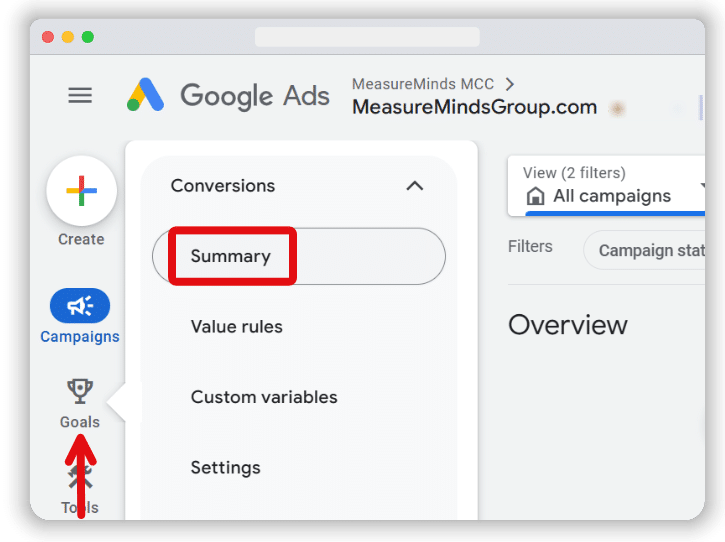
Task: Click the MeasureMindsGroup.com account name
Action: [474, 107]
